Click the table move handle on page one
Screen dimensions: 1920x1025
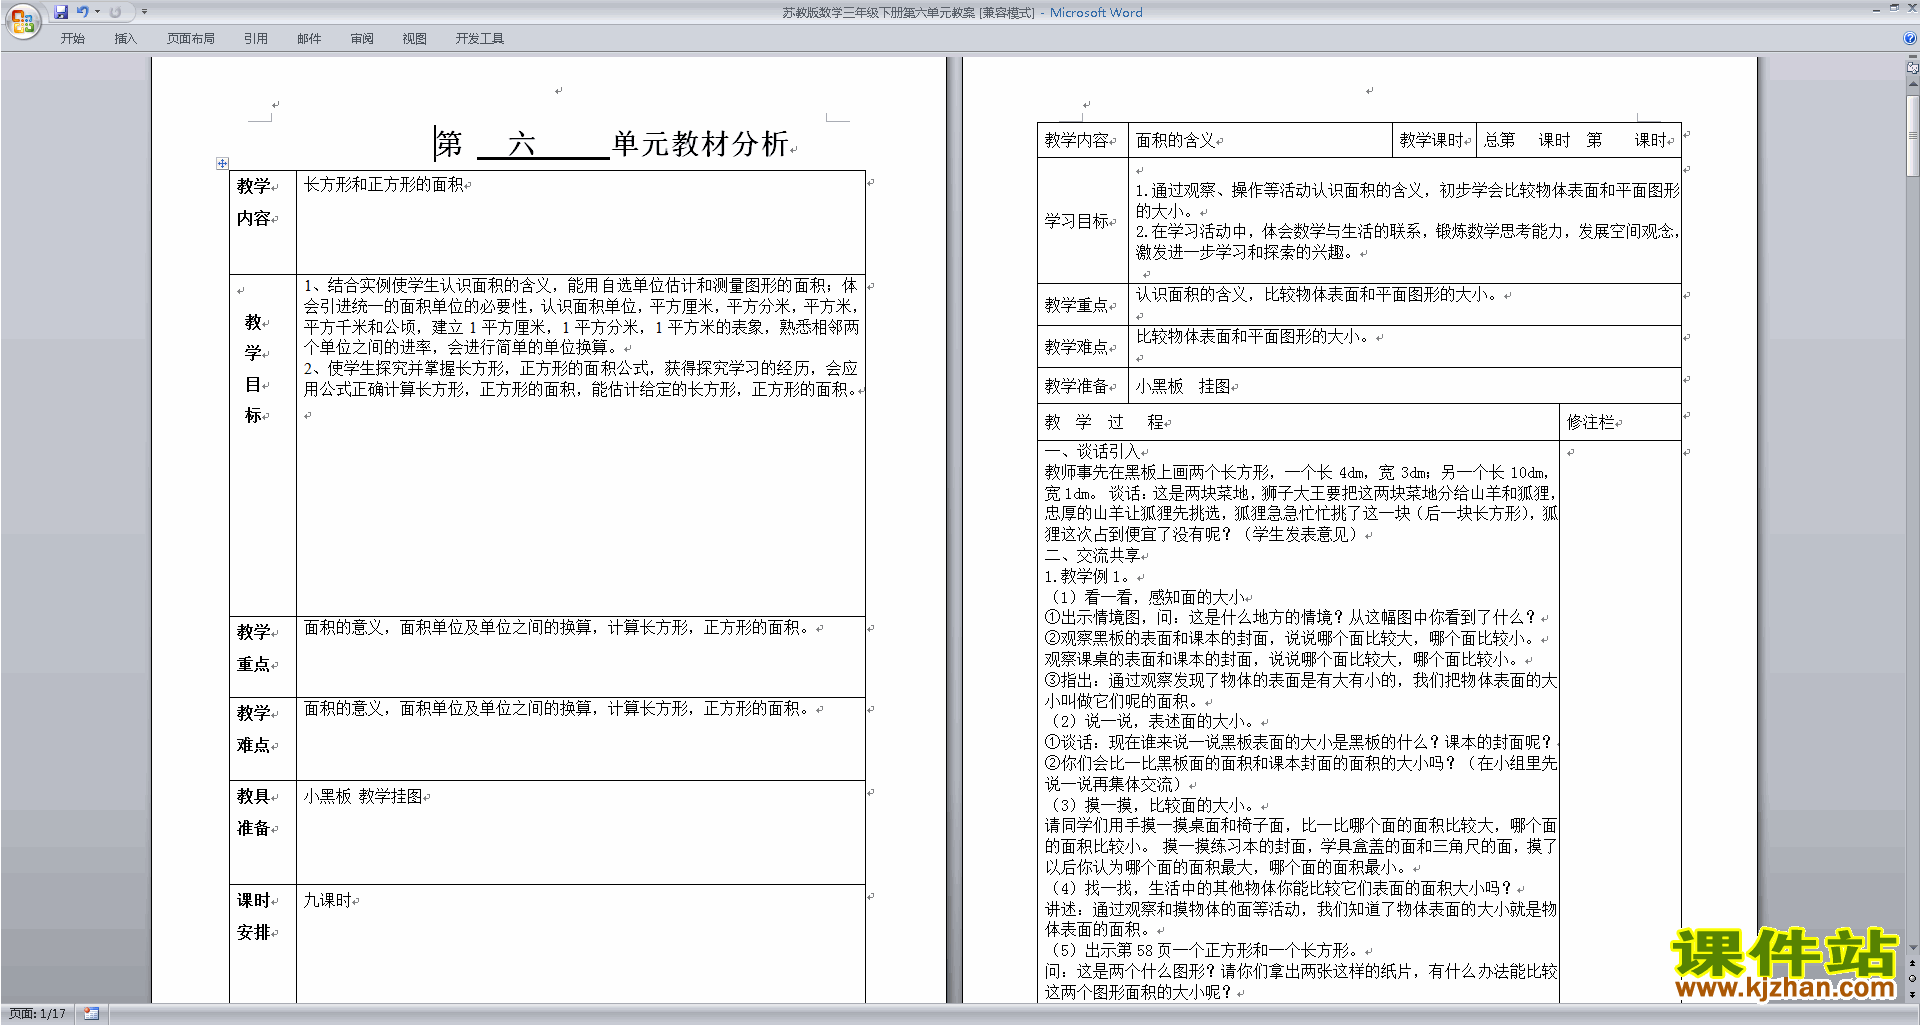tap(222, 163)
